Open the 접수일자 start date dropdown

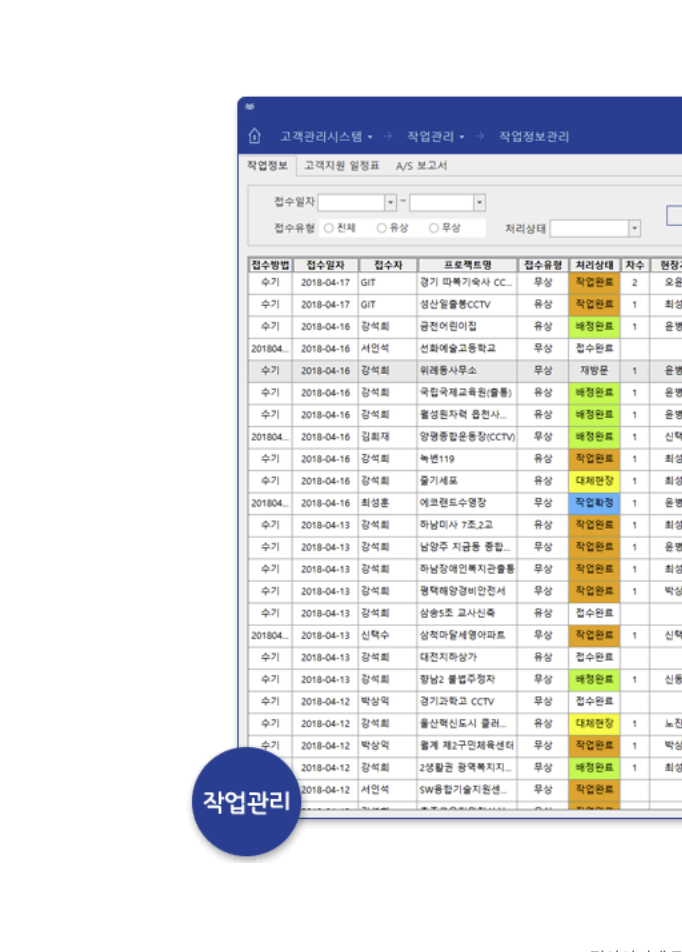[x=390, y=202]
